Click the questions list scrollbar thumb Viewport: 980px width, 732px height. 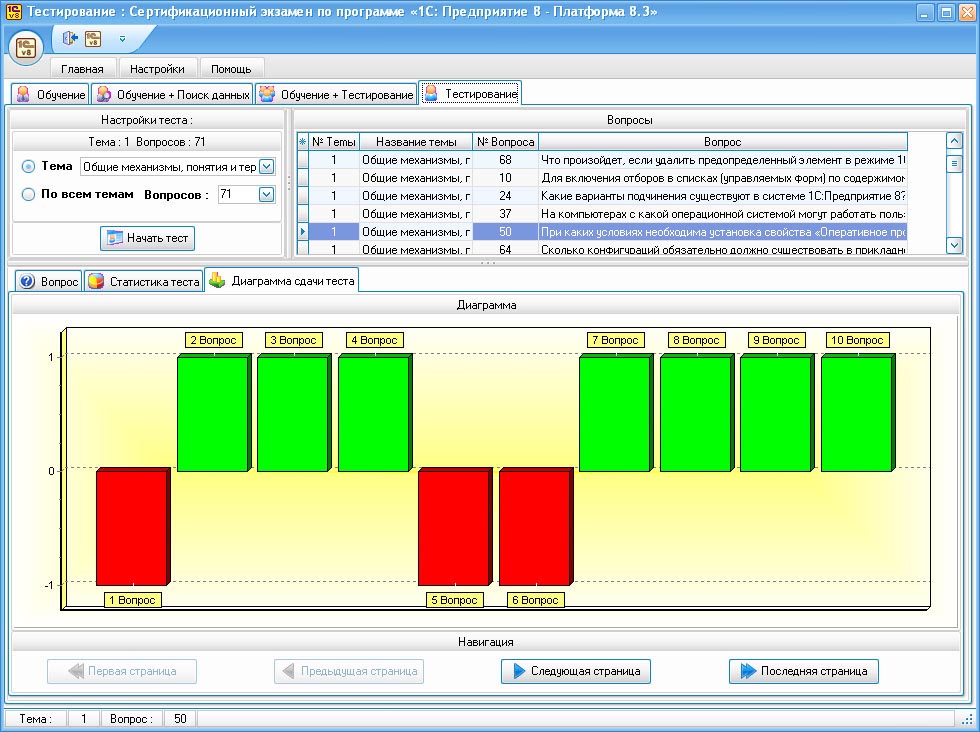[x=954, y=164]
